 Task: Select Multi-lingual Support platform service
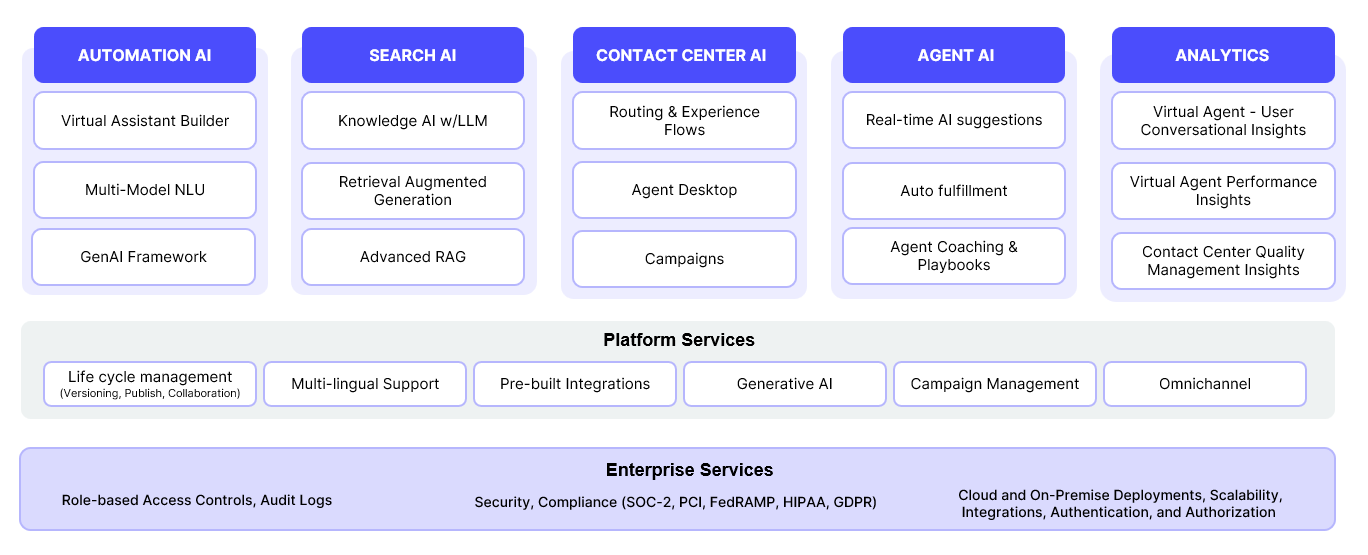pos(365,384)
